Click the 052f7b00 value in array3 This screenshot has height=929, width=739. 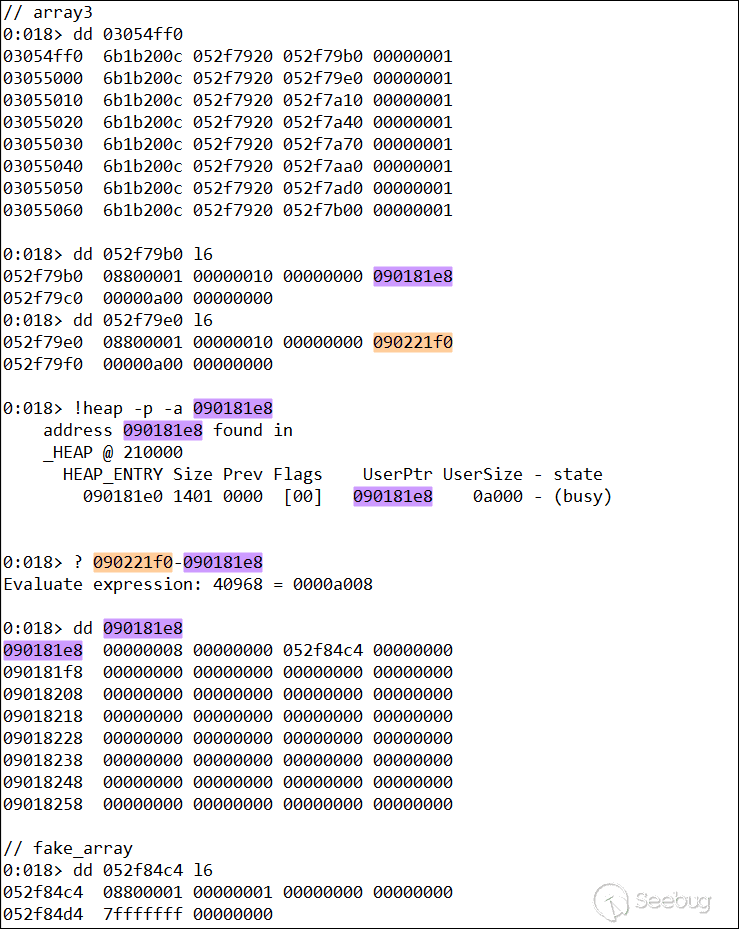[322, 210]
